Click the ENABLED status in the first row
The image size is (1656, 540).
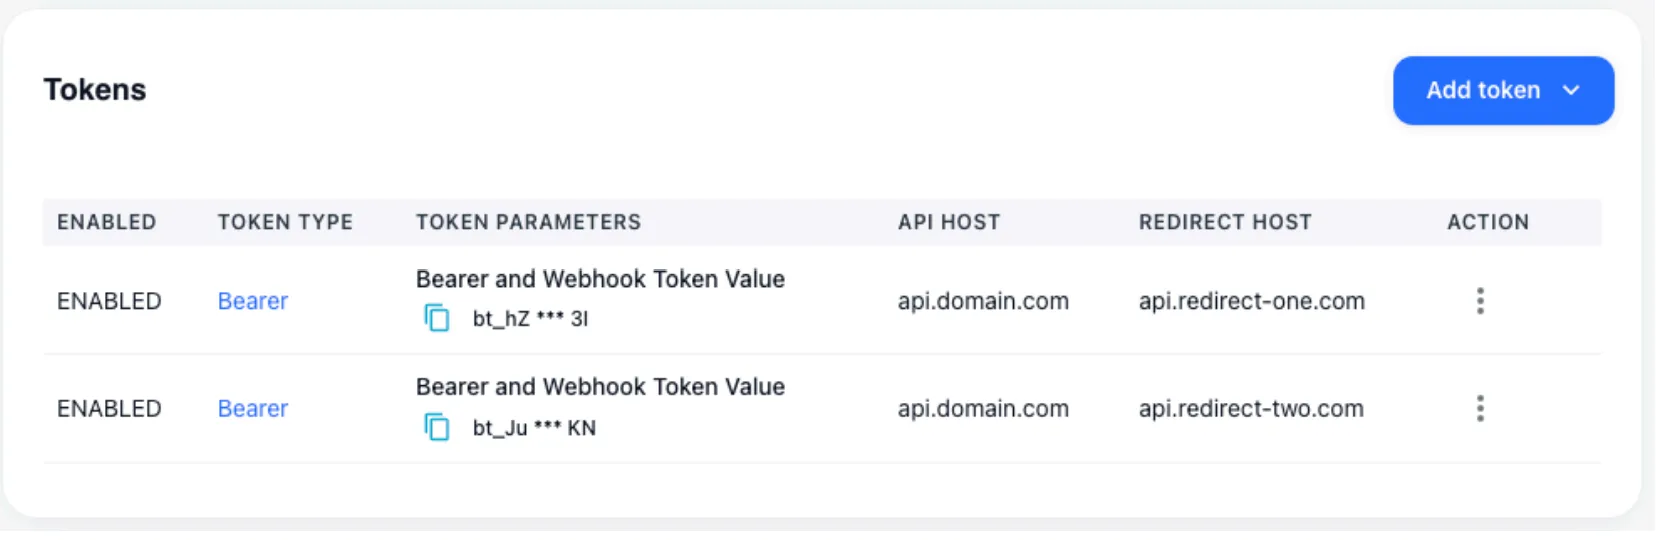109,301
